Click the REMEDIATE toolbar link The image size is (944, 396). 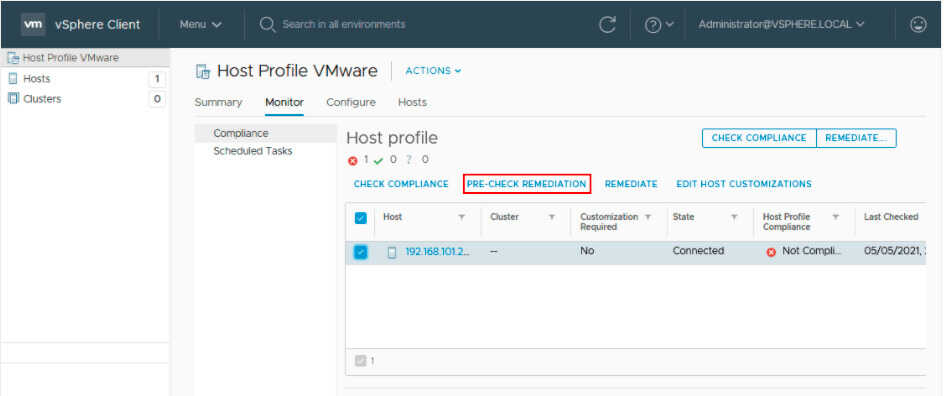tap(631, 184)
